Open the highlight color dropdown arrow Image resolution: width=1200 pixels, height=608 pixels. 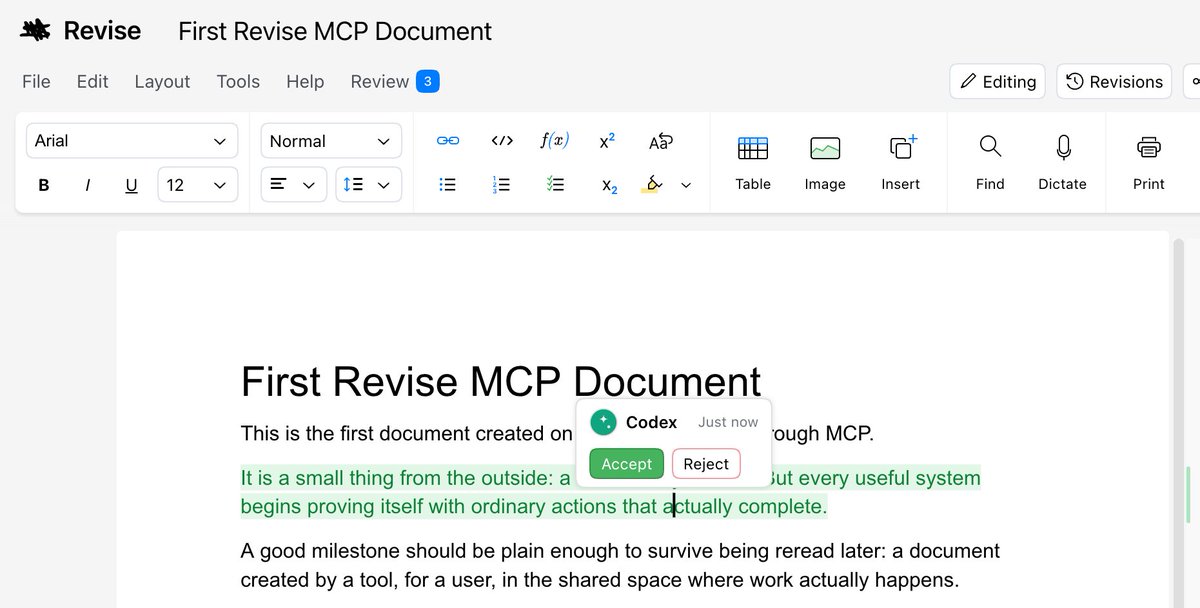(x=686, y=184)
